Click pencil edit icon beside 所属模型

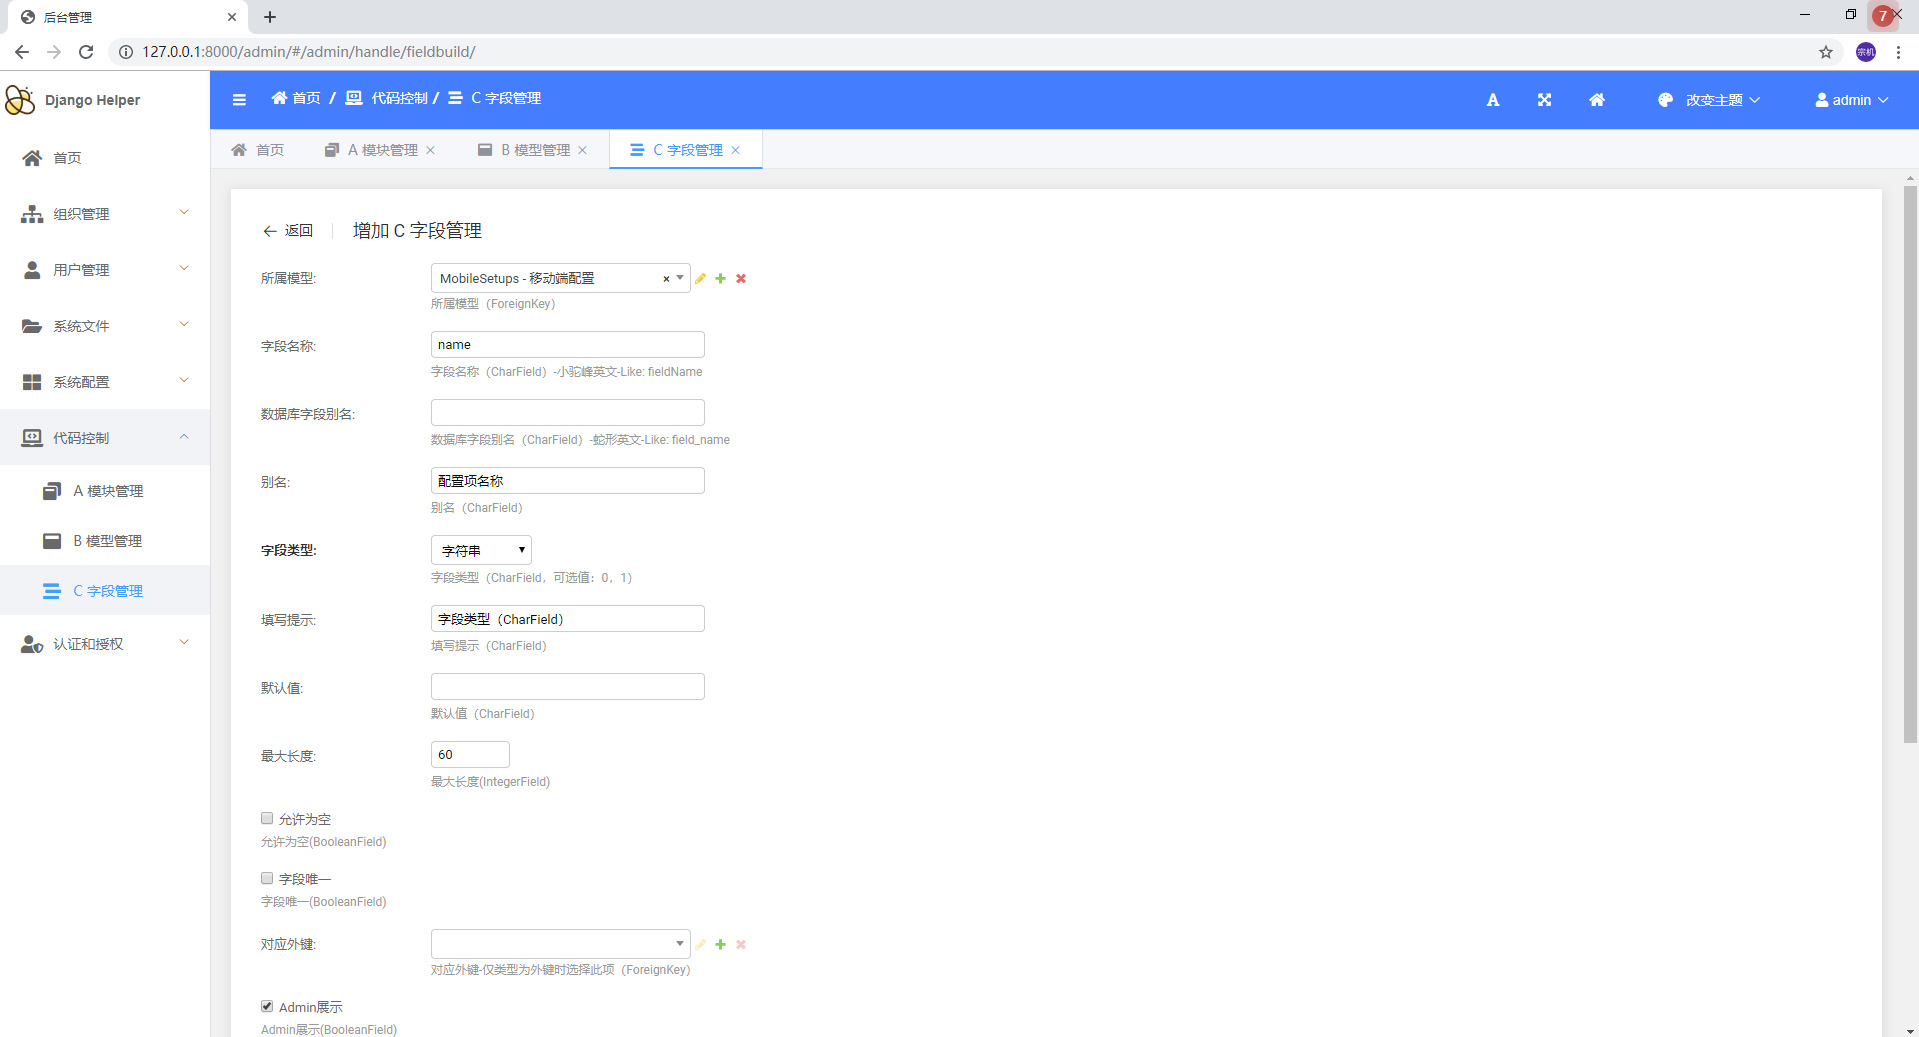701,279
